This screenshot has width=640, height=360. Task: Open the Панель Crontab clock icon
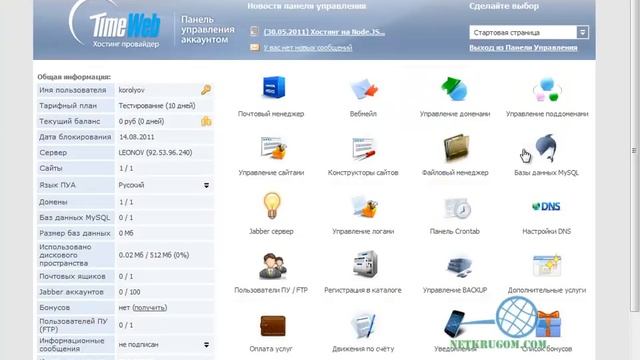coord(457,208)
